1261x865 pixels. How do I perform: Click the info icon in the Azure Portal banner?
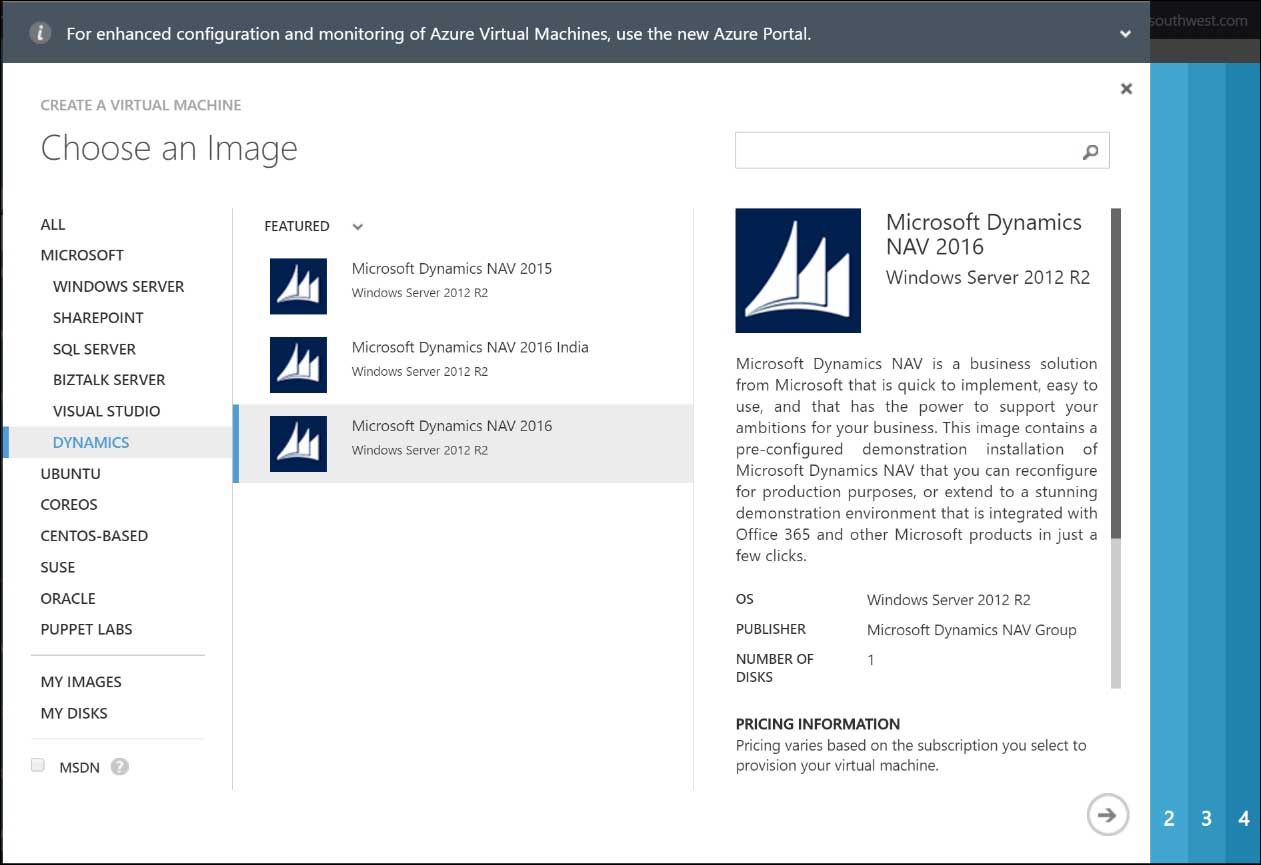point(38,32)
